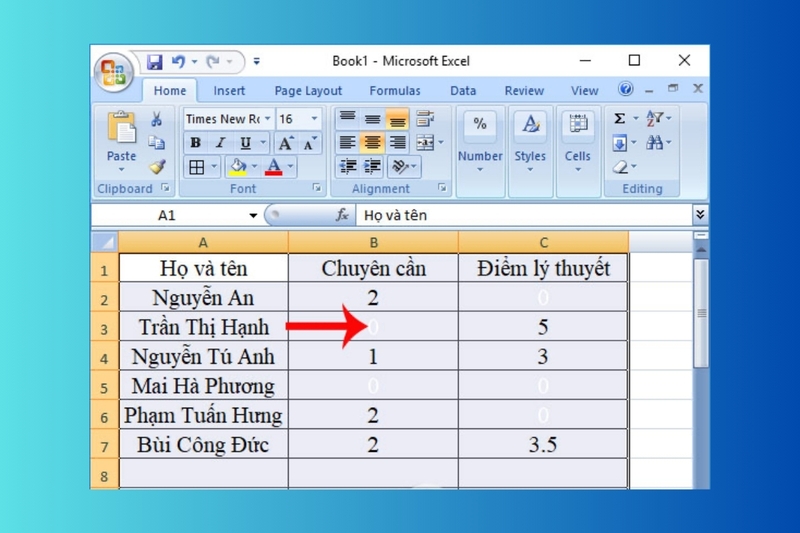Screen dimensions: 800x533
Task: Redo the last action
Action: click(213, 62)
